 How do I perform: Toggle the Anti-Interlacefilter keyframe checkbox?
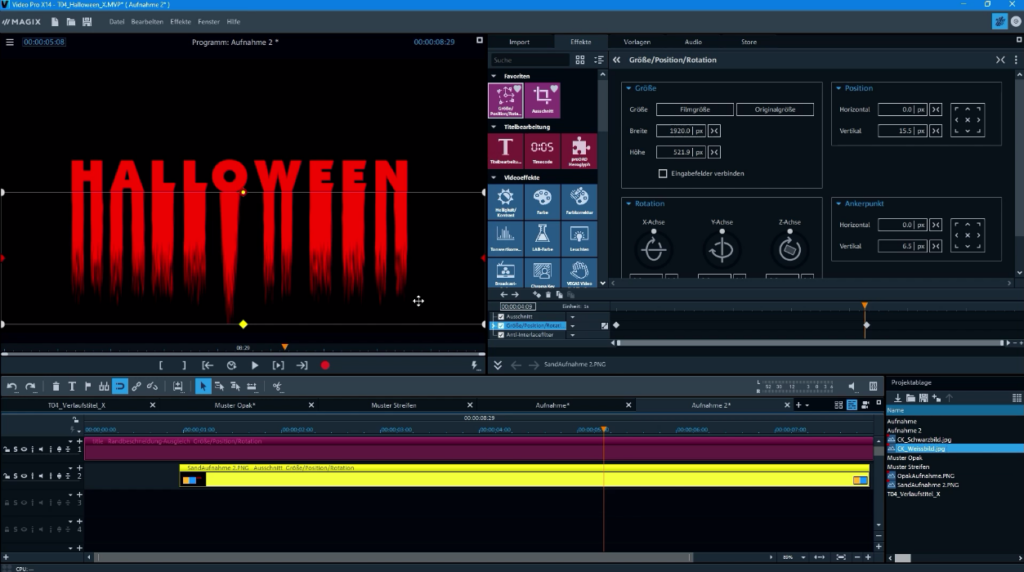click(501, 335)
